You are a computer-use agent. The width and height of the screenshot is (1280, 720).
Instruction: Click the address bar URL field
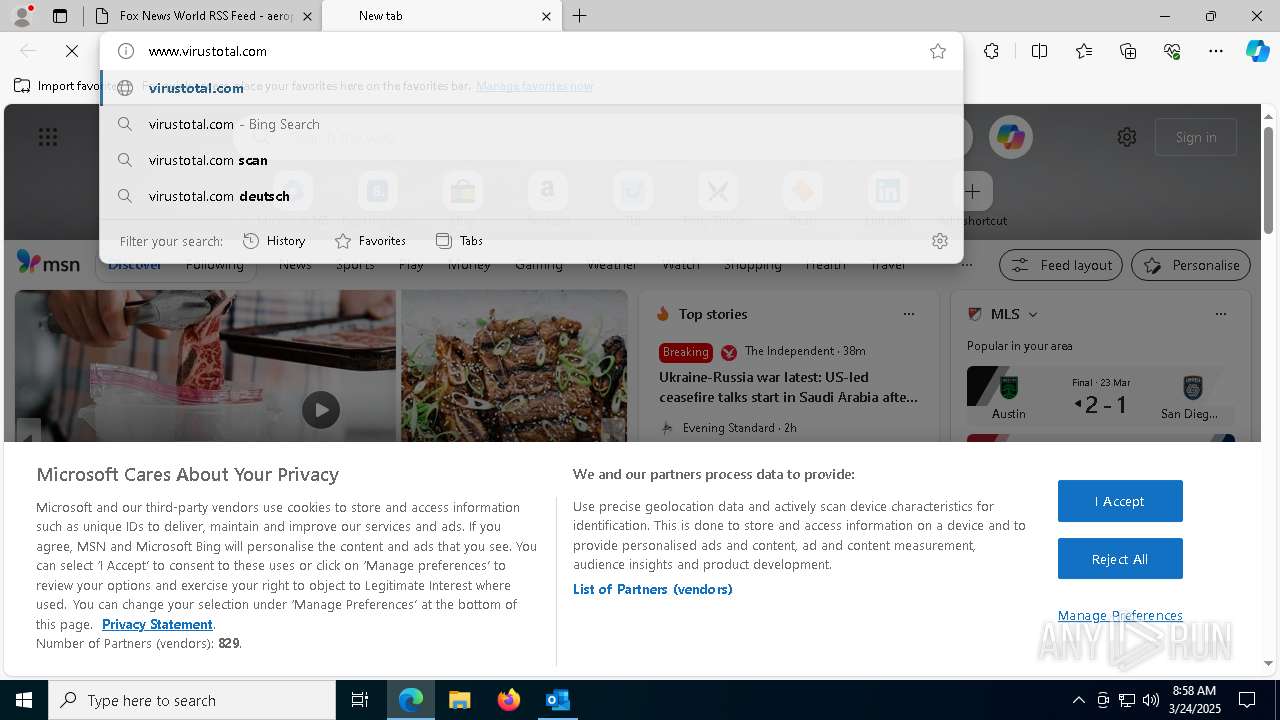tap(530, 51)
